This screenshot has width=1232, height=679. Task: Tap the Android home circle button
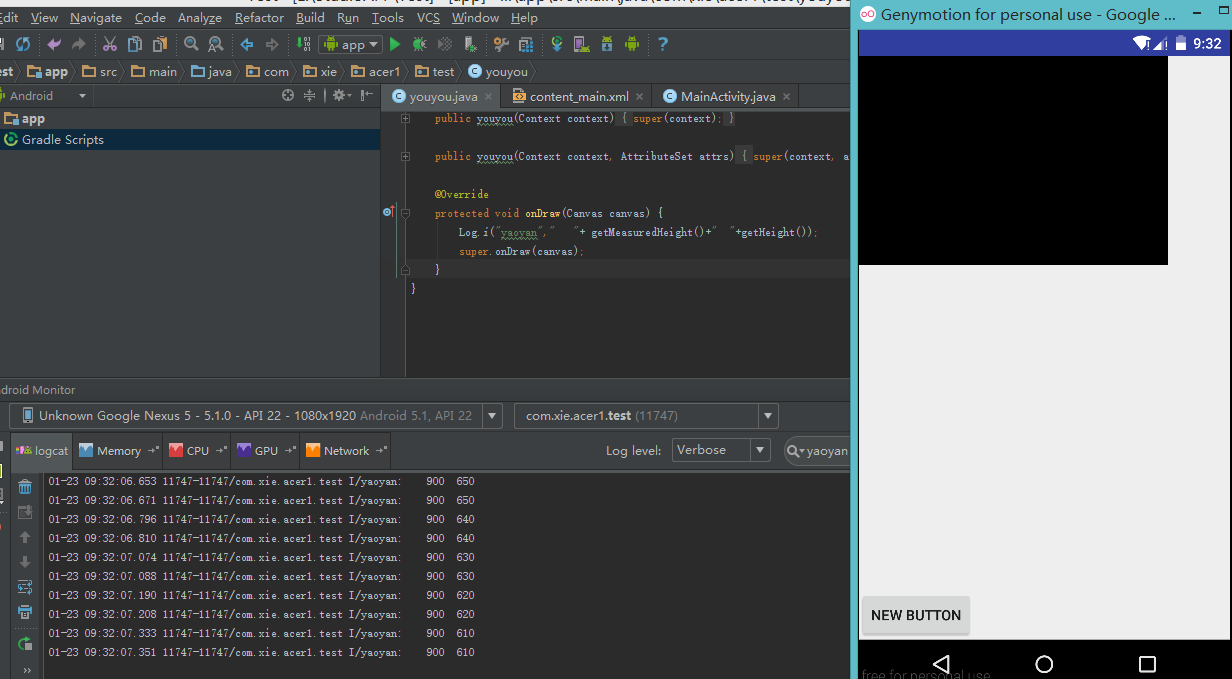tap(1044, 664)
